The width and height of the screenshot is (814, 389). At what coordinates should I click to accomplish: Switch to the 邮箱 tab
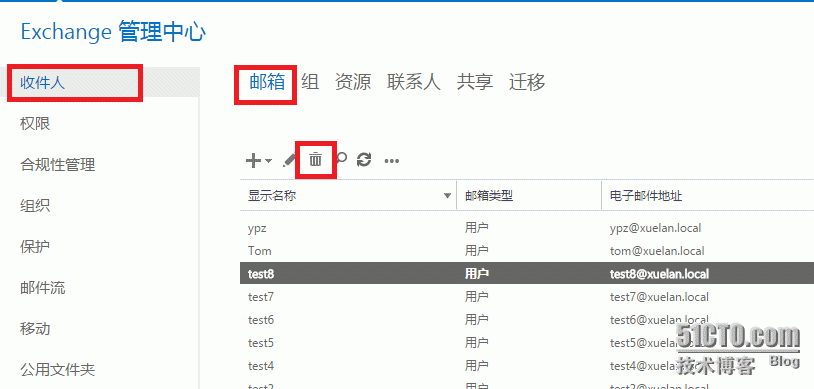point(267,82)
